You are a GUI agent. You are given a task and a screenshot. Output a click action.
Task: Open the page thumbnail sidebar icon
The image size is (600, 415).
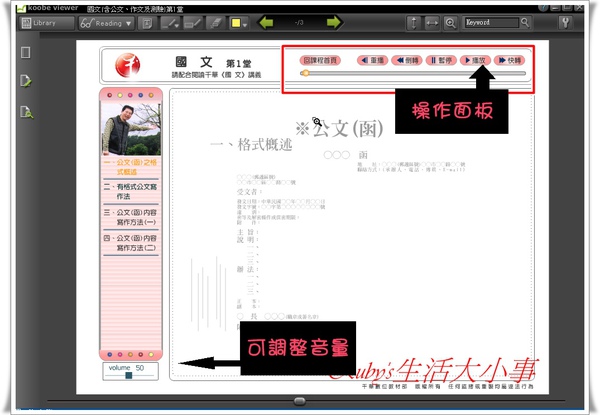pyautogui.click(x=26, y=52)
